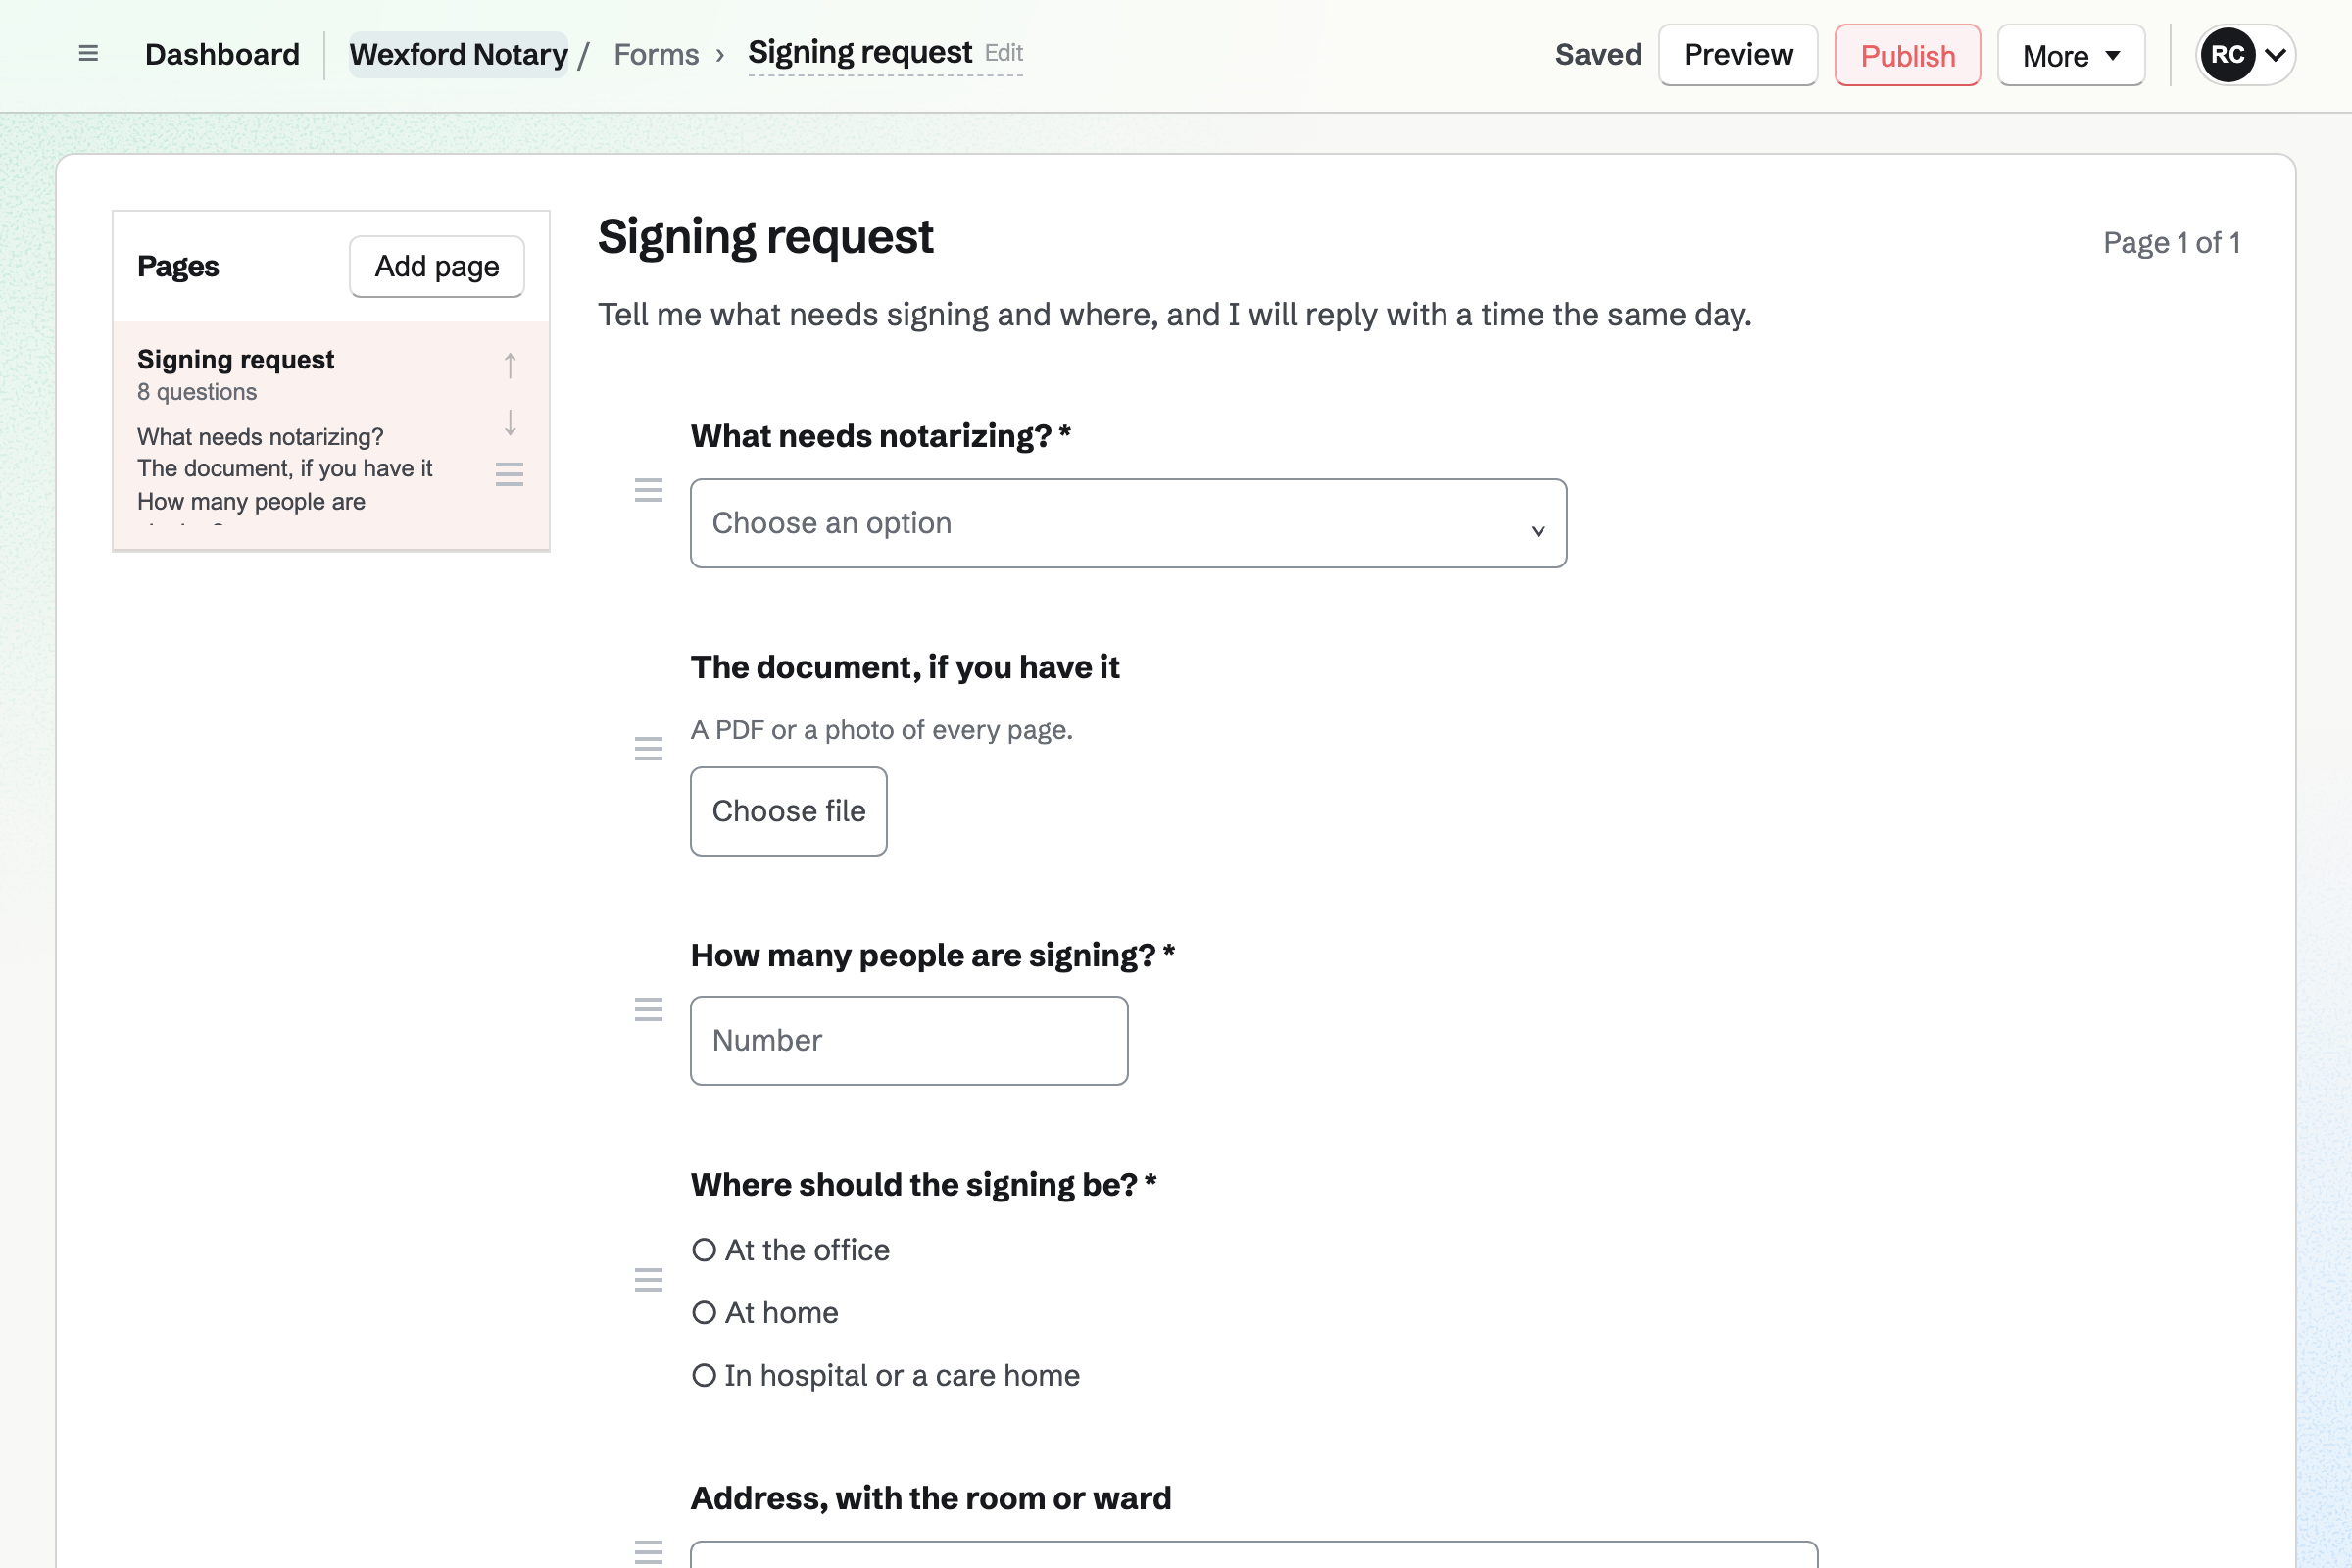Grab the Signing request page drag handle

click(510, 474)
